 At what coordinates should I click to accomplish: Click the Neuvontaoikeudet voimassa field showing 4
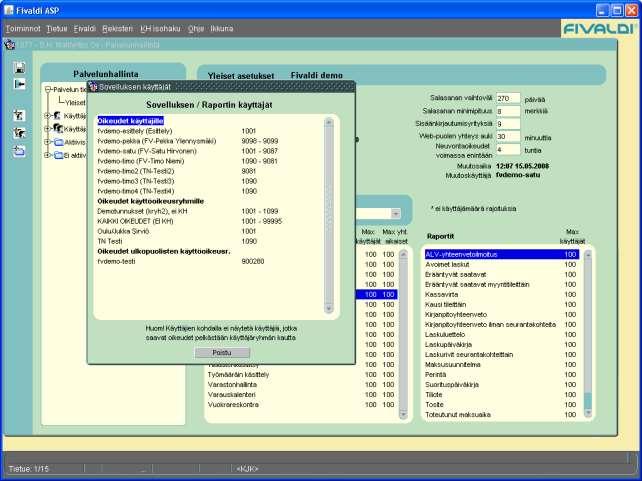pos(508,149)
